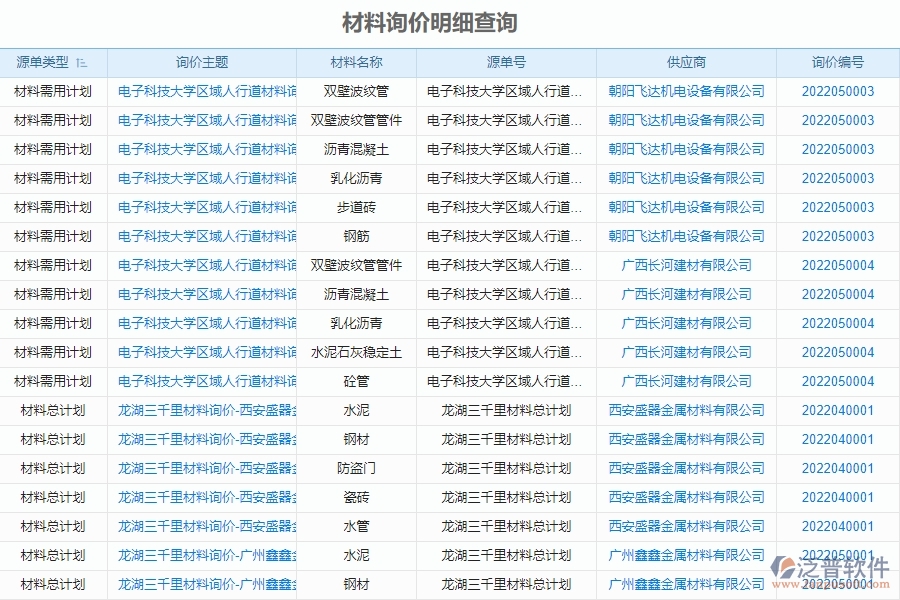Open inquiry number link 2022050003 in first row

pos(838,91)
